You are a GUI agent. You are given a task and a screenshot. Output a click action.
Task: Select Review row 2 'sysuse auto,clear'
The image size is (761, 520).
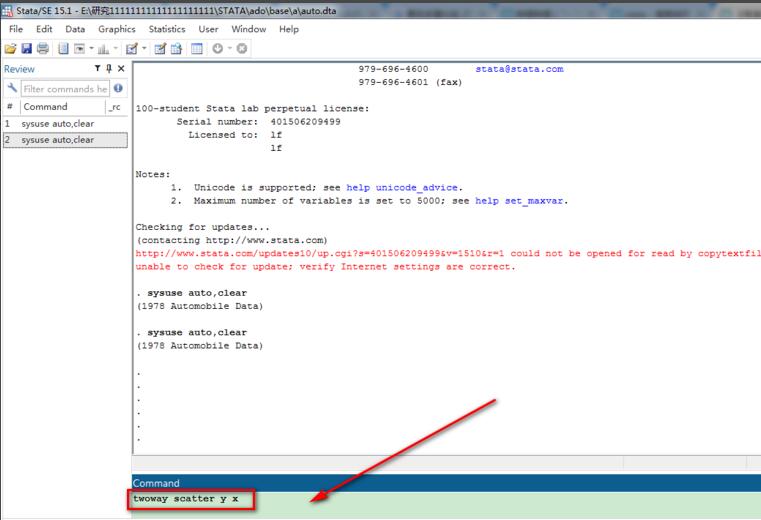66,140
